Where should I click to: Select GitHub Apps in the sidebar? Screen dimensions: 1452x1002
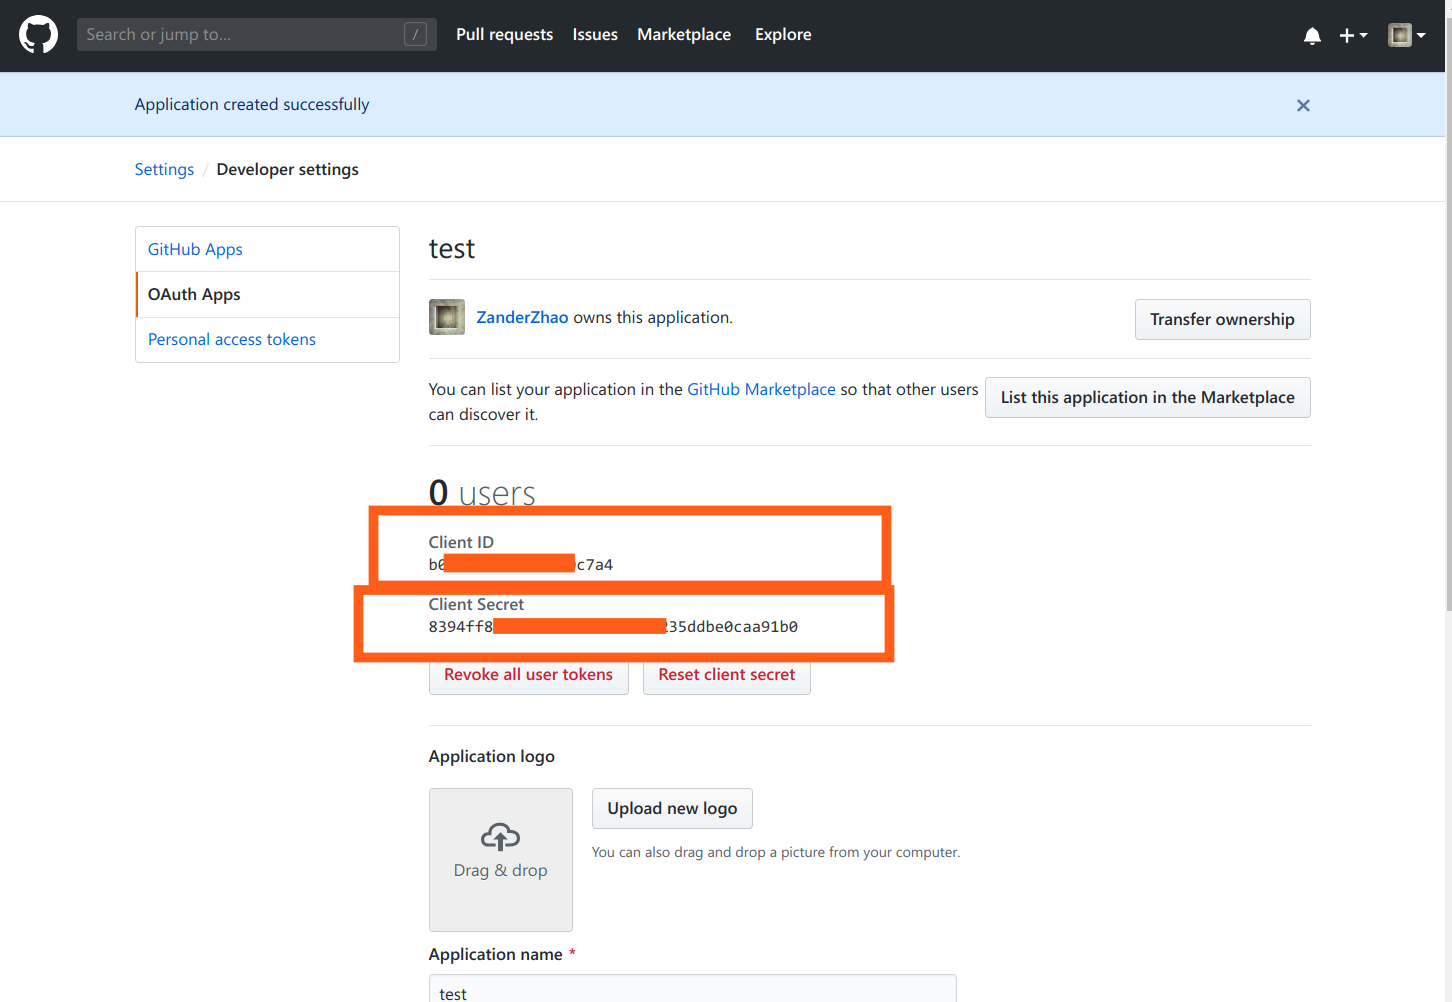(x=267, y=249)
